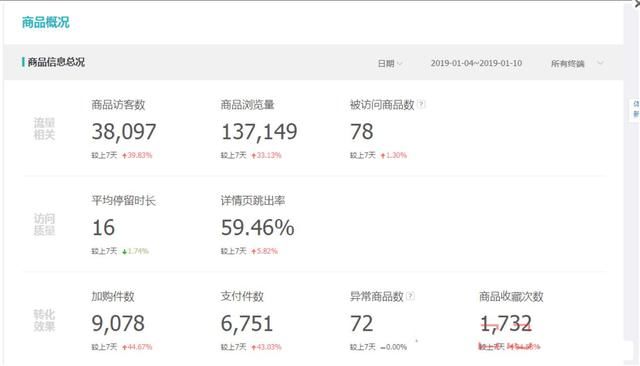The width and height of the screenshot is (640, 366).
Task: Select 商品信息总况 section header
Action: coord(56,62)
